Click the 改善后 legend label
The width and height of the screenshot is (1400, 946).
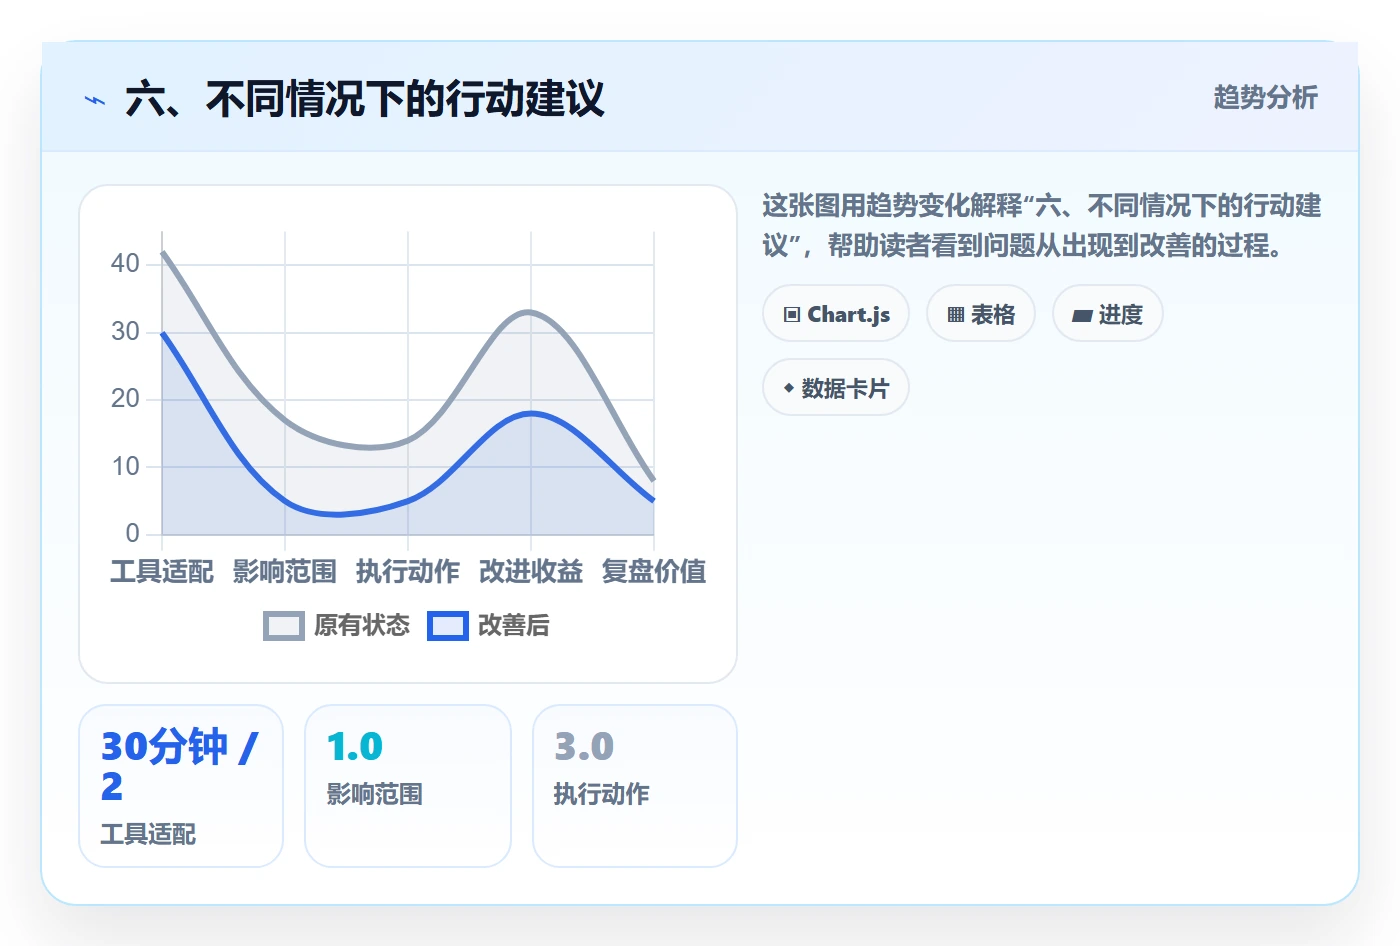(514, 626)
